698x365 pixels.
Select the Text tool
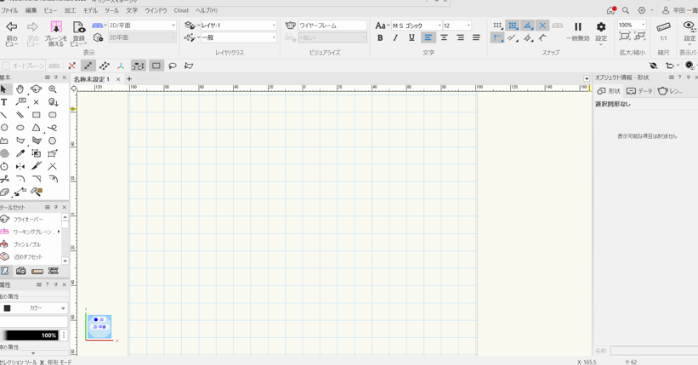[x=4, y=102]
